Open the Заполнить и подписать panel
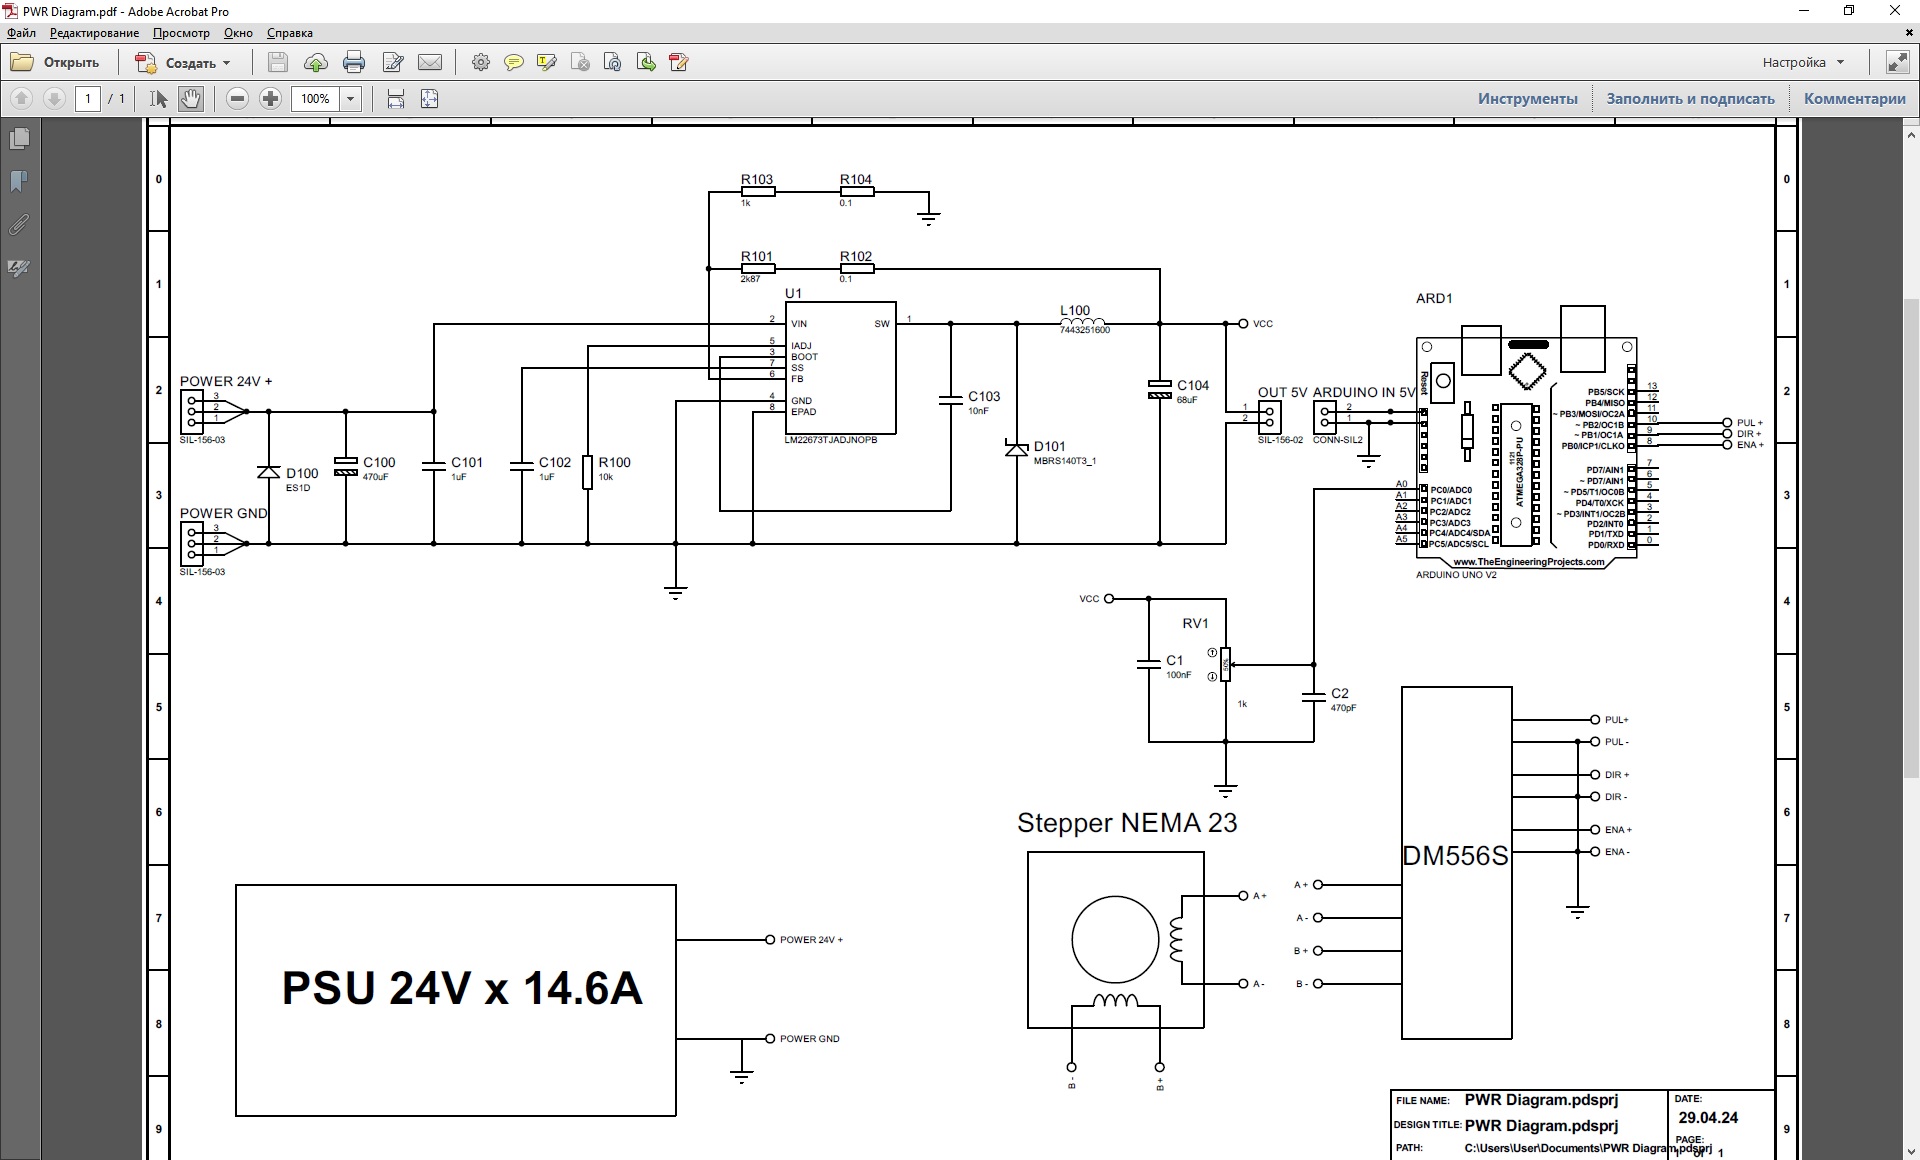1920x1160 pixels. point(1690,98)
